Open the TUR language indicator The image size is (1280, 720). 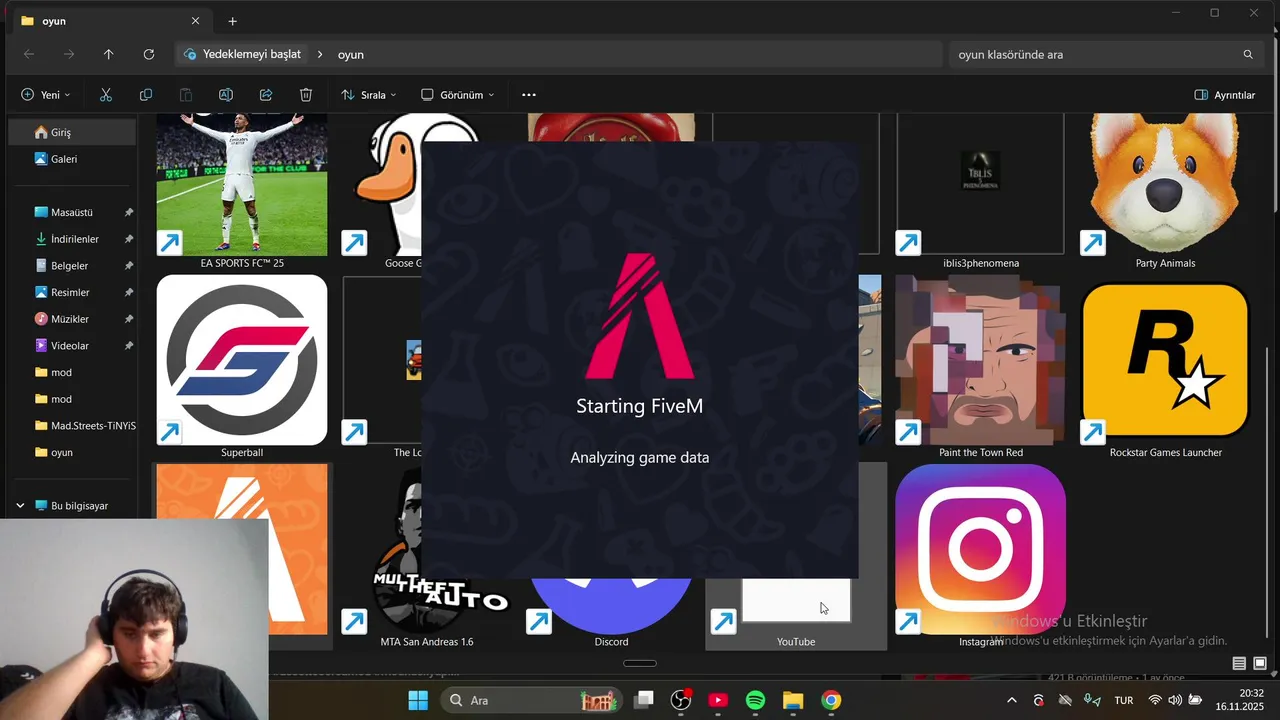point(1124,700)
